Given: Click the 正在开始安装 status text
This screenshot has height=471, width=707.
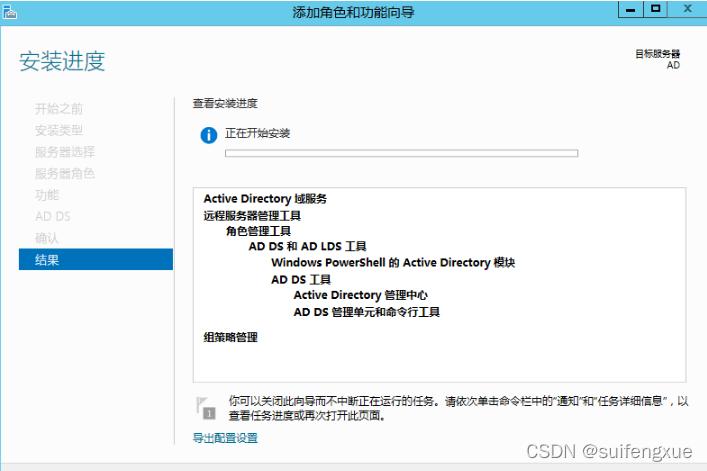Looking at the screenshot, I should pos(257,133).
